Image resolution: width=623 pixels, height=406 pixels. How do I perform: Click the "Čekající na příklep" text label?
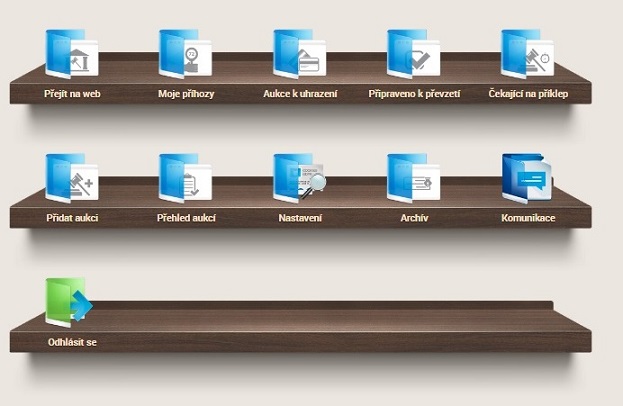[526, 94]
